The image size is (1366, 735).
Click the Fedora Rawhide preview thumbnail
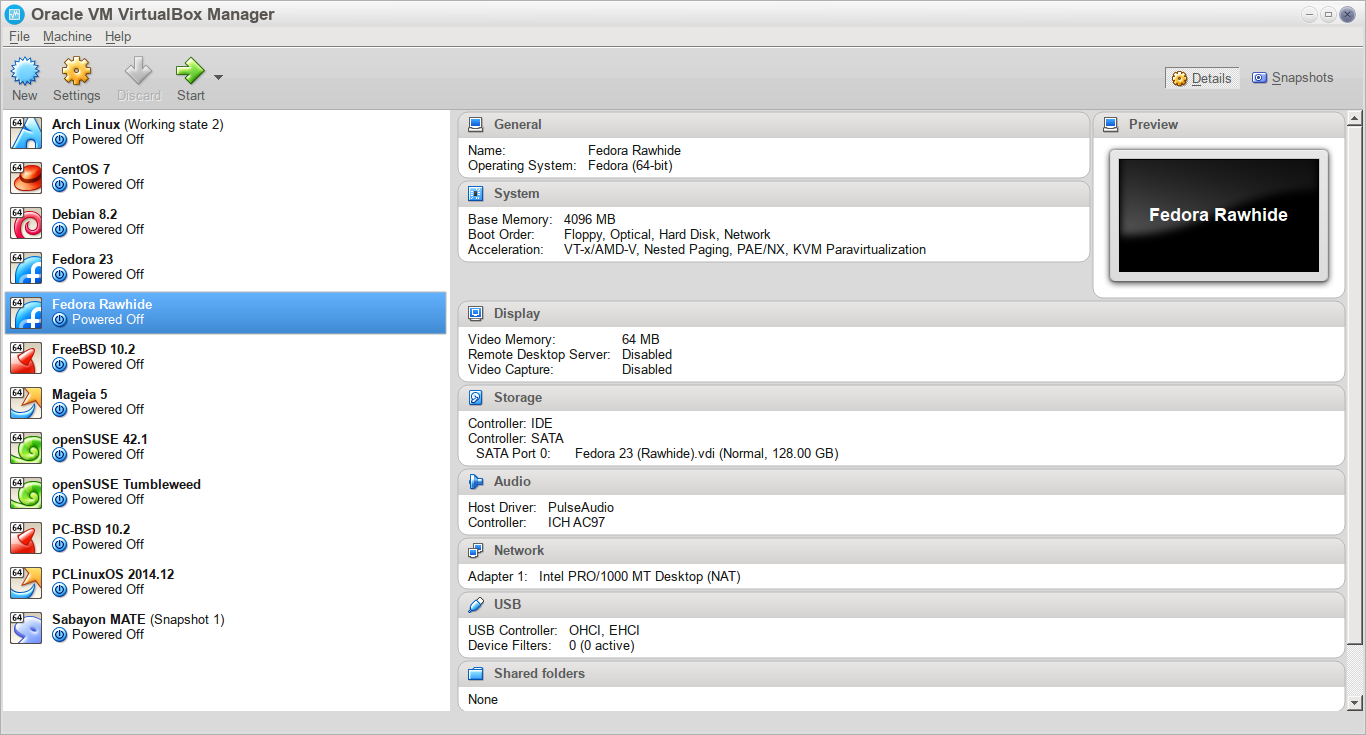pos(1218,215)
